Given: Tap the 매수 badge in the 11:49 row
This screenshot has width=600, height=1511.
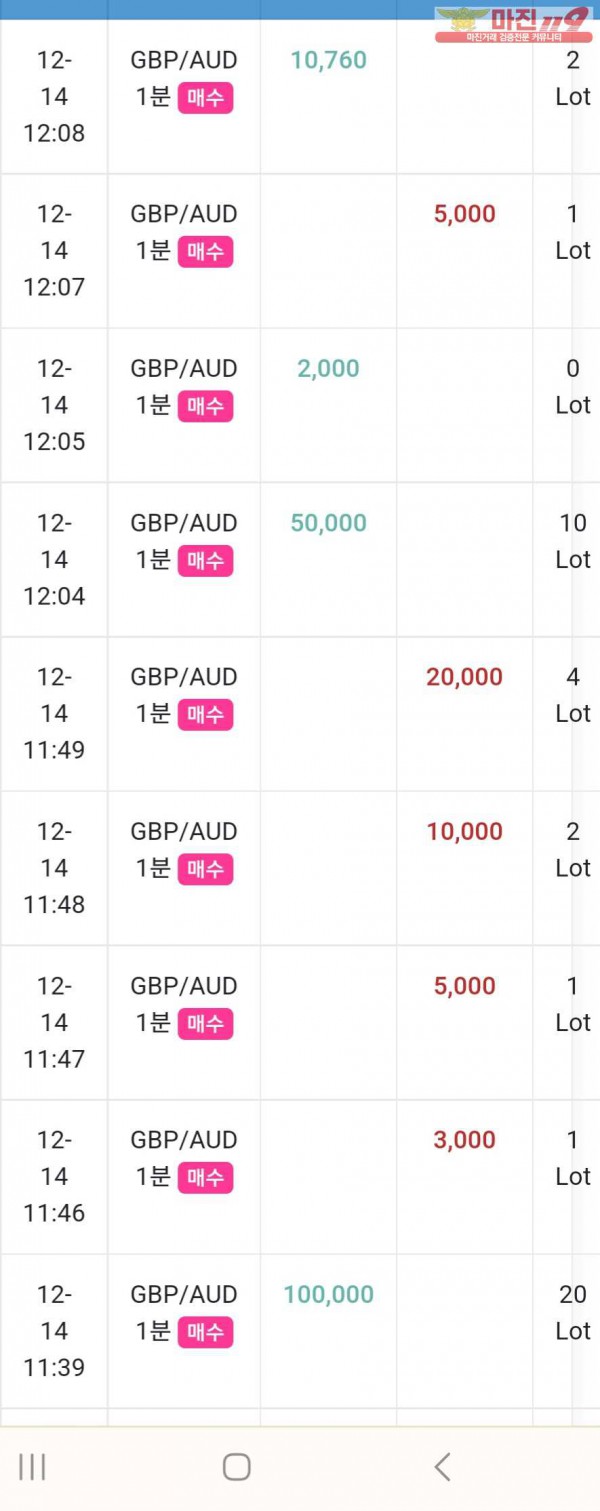Looking at the screenshot, I should coord(205,715).
